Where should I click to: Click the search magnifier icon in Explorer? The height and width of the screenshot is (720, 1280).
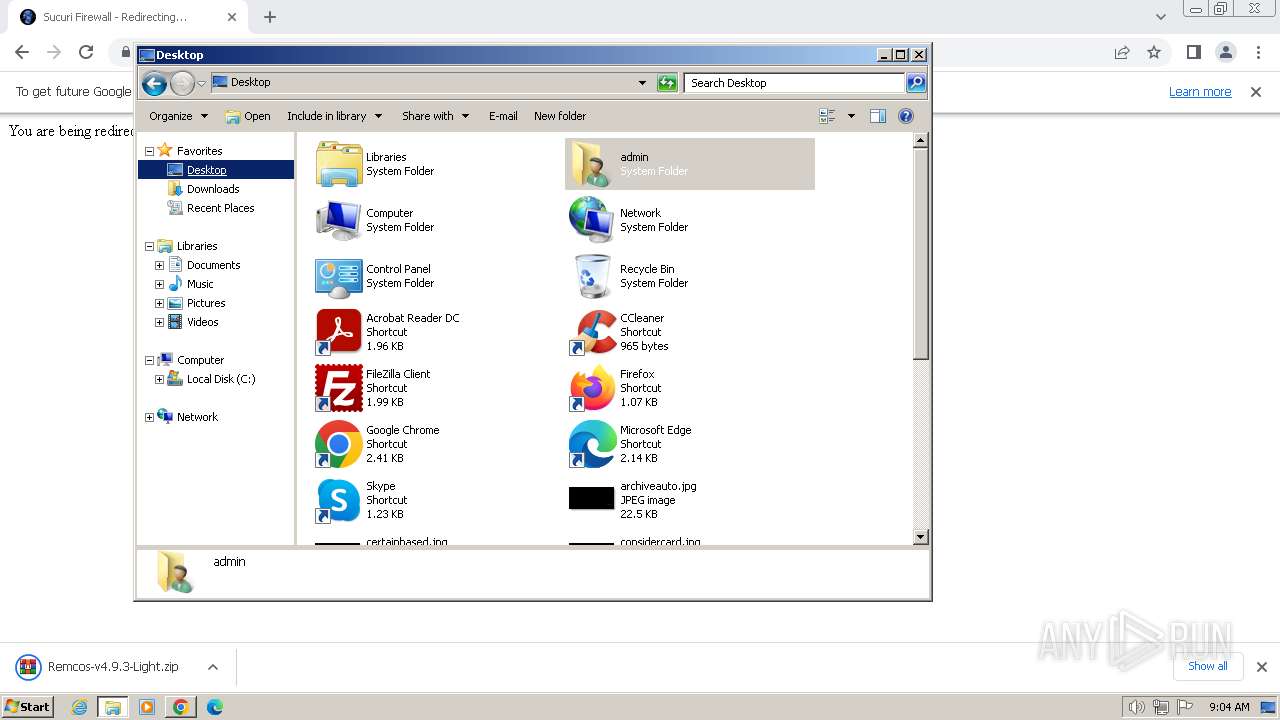(x=916, y=83)
